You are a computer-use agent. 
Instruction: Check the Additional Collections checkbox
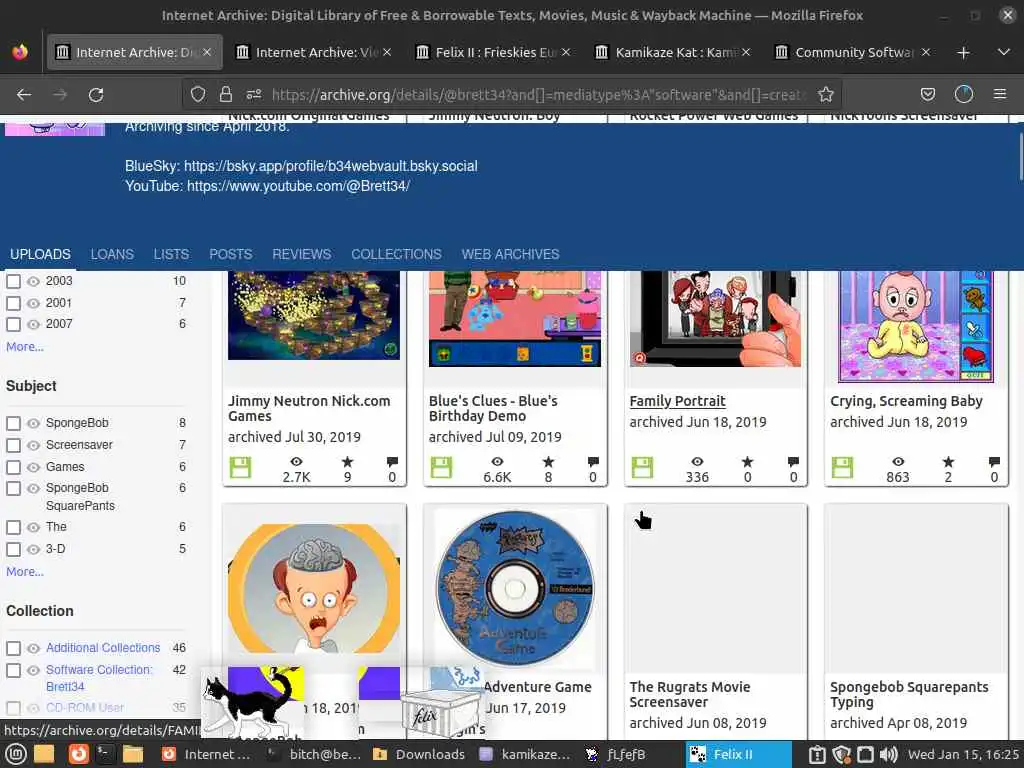tap(13, 648)
